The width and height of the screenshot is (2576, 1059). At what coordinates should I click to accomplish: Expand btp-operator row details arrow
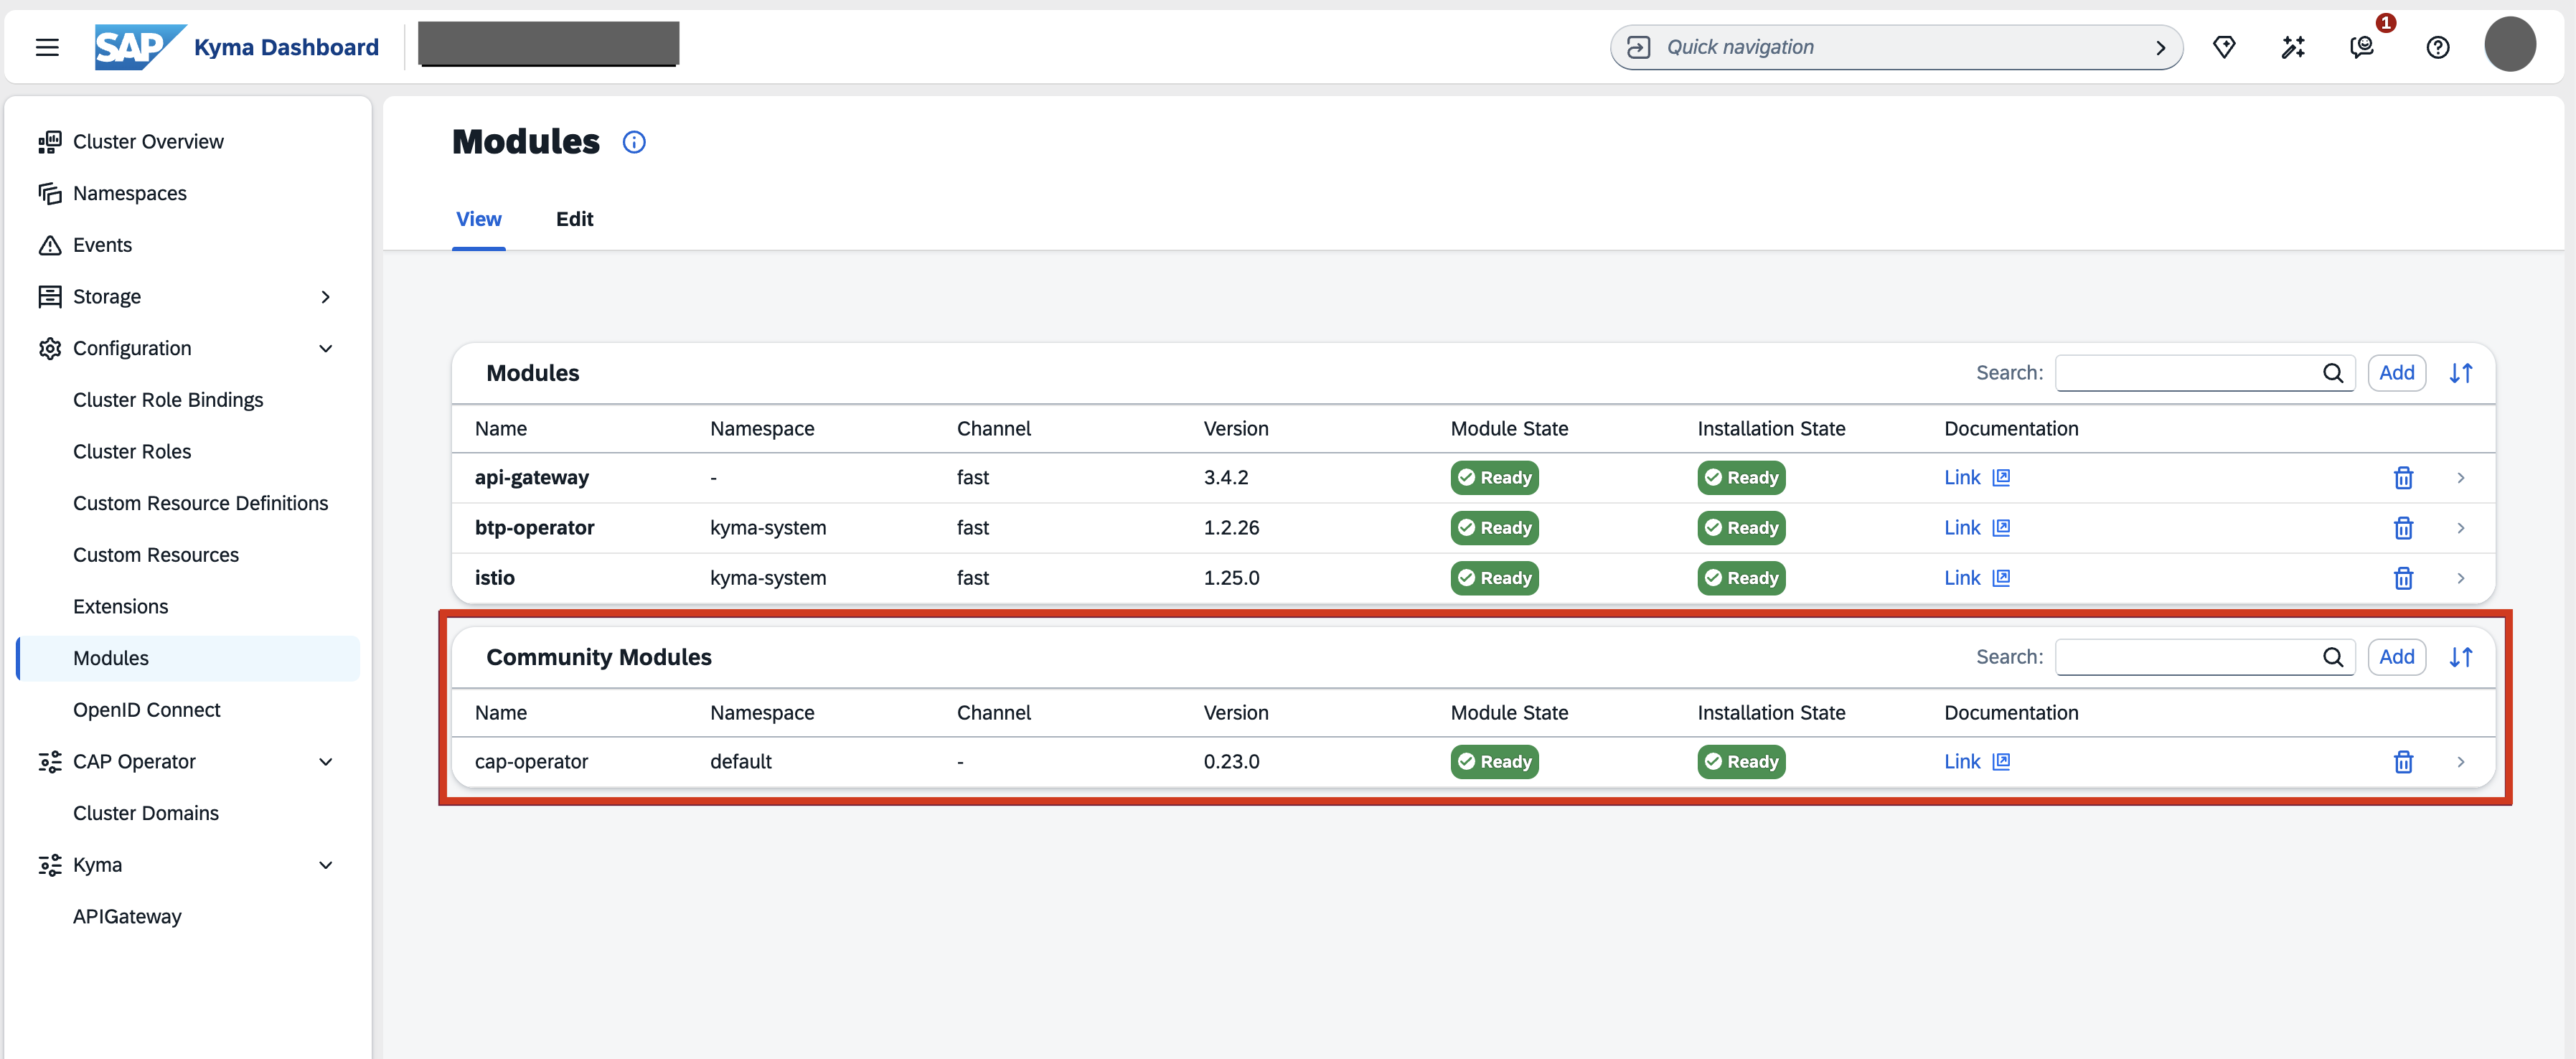(2461, 528)
